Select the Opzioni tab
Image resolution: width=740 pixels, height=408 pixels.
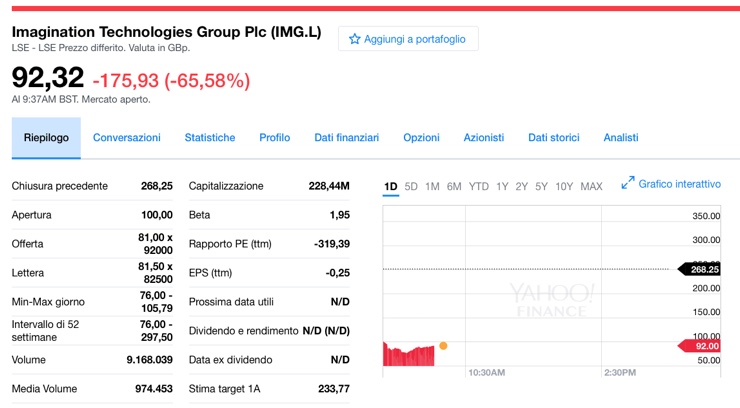click(x=421, y=138)
